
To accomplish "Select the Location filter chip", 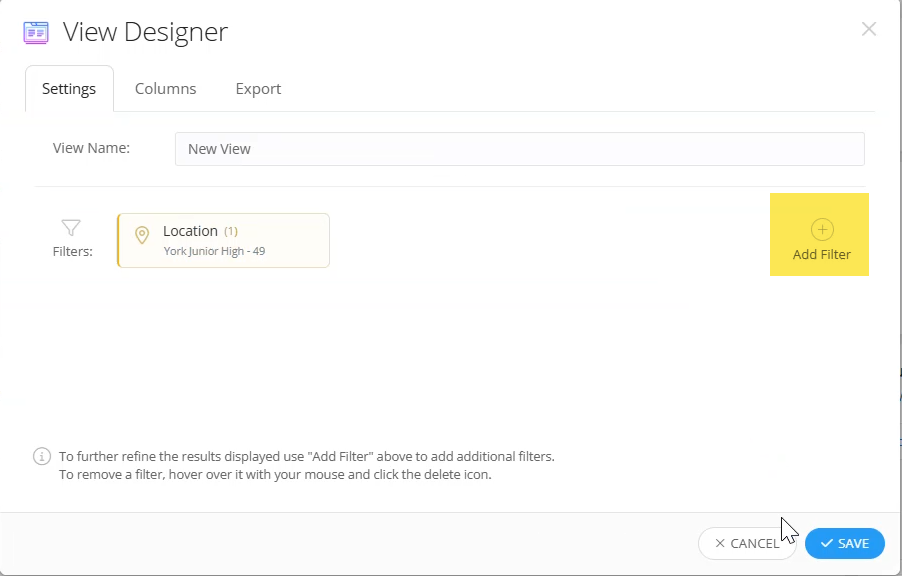I will coord(222,240).
